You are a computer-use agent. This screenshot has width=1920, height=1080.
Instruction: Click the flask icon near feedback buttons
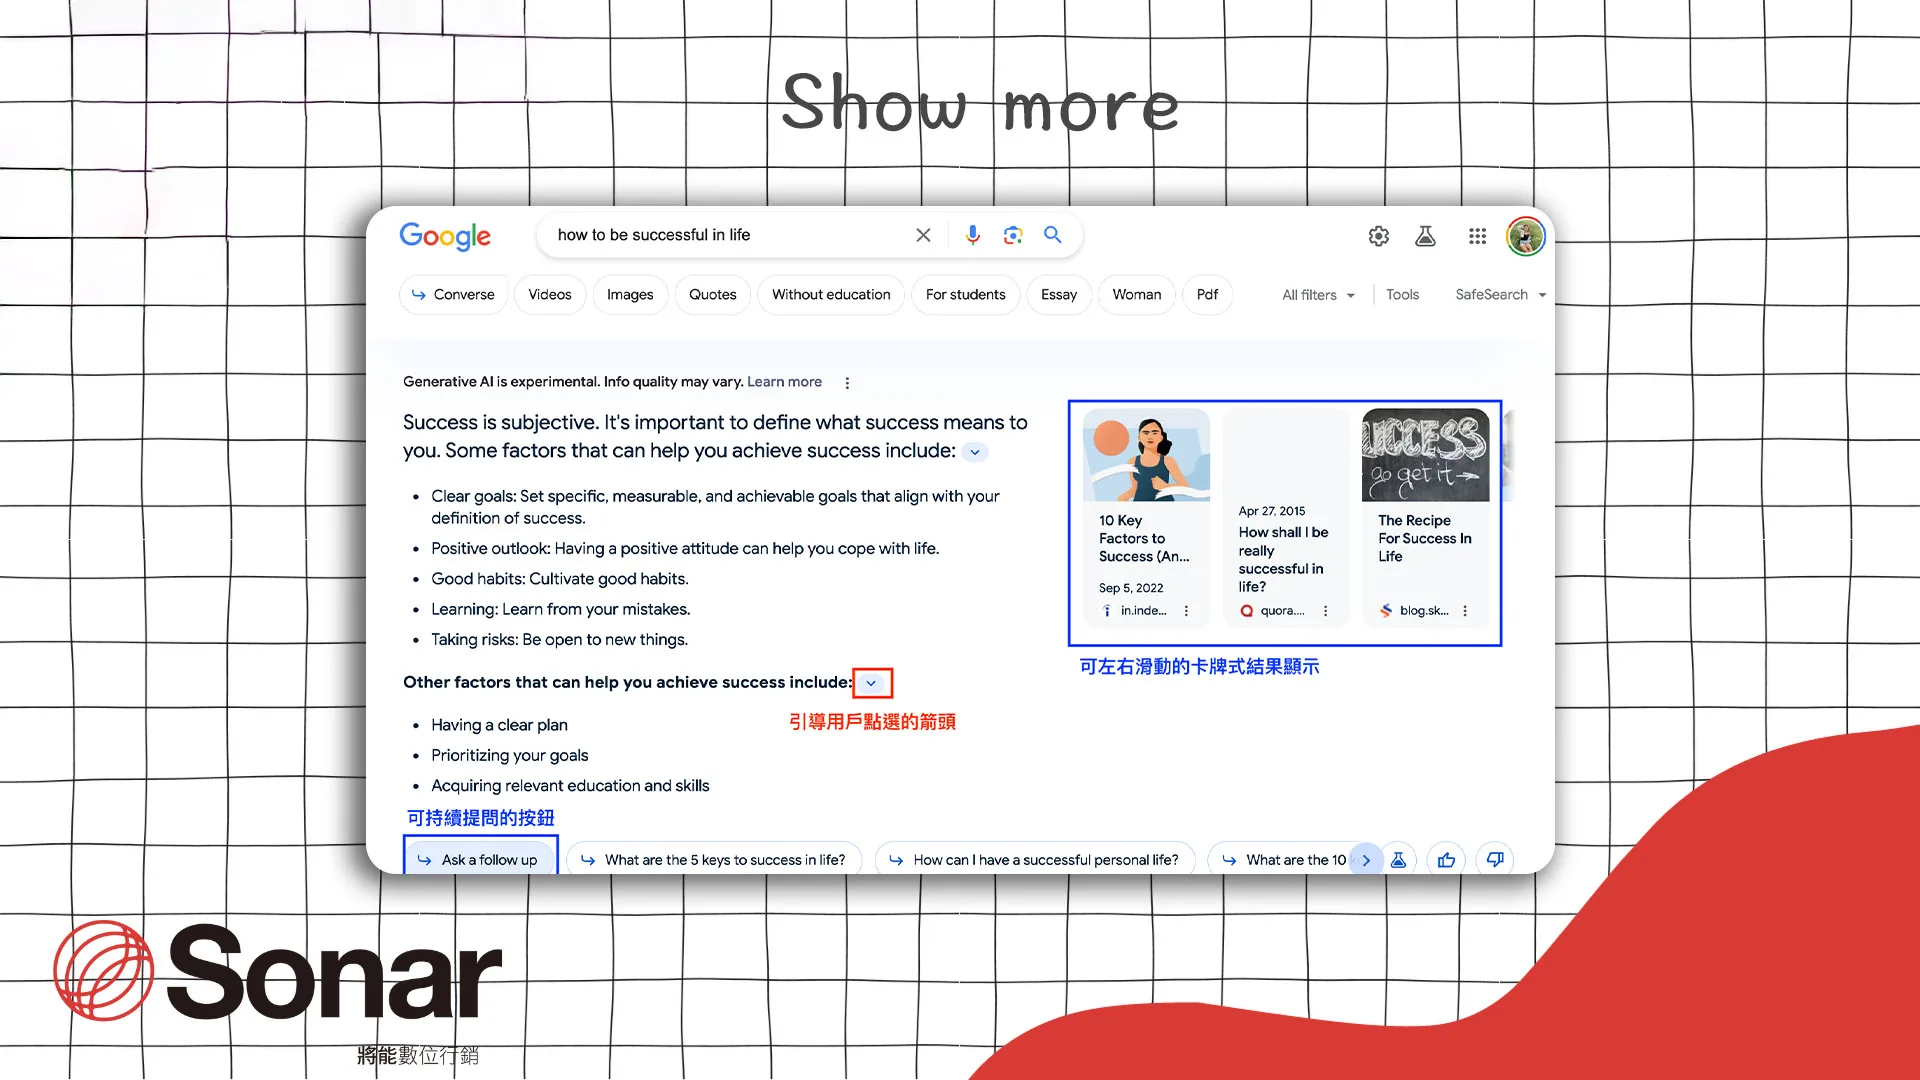(x=1399, y=860)
